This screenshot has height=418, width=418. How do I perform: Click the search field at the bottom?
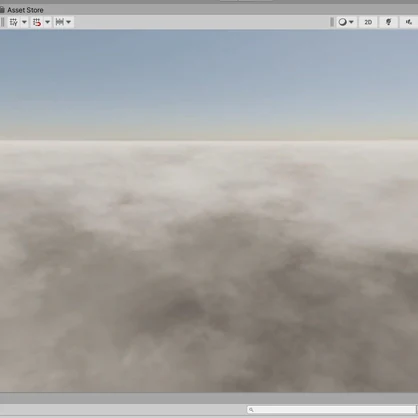click(x=332, y=409)
